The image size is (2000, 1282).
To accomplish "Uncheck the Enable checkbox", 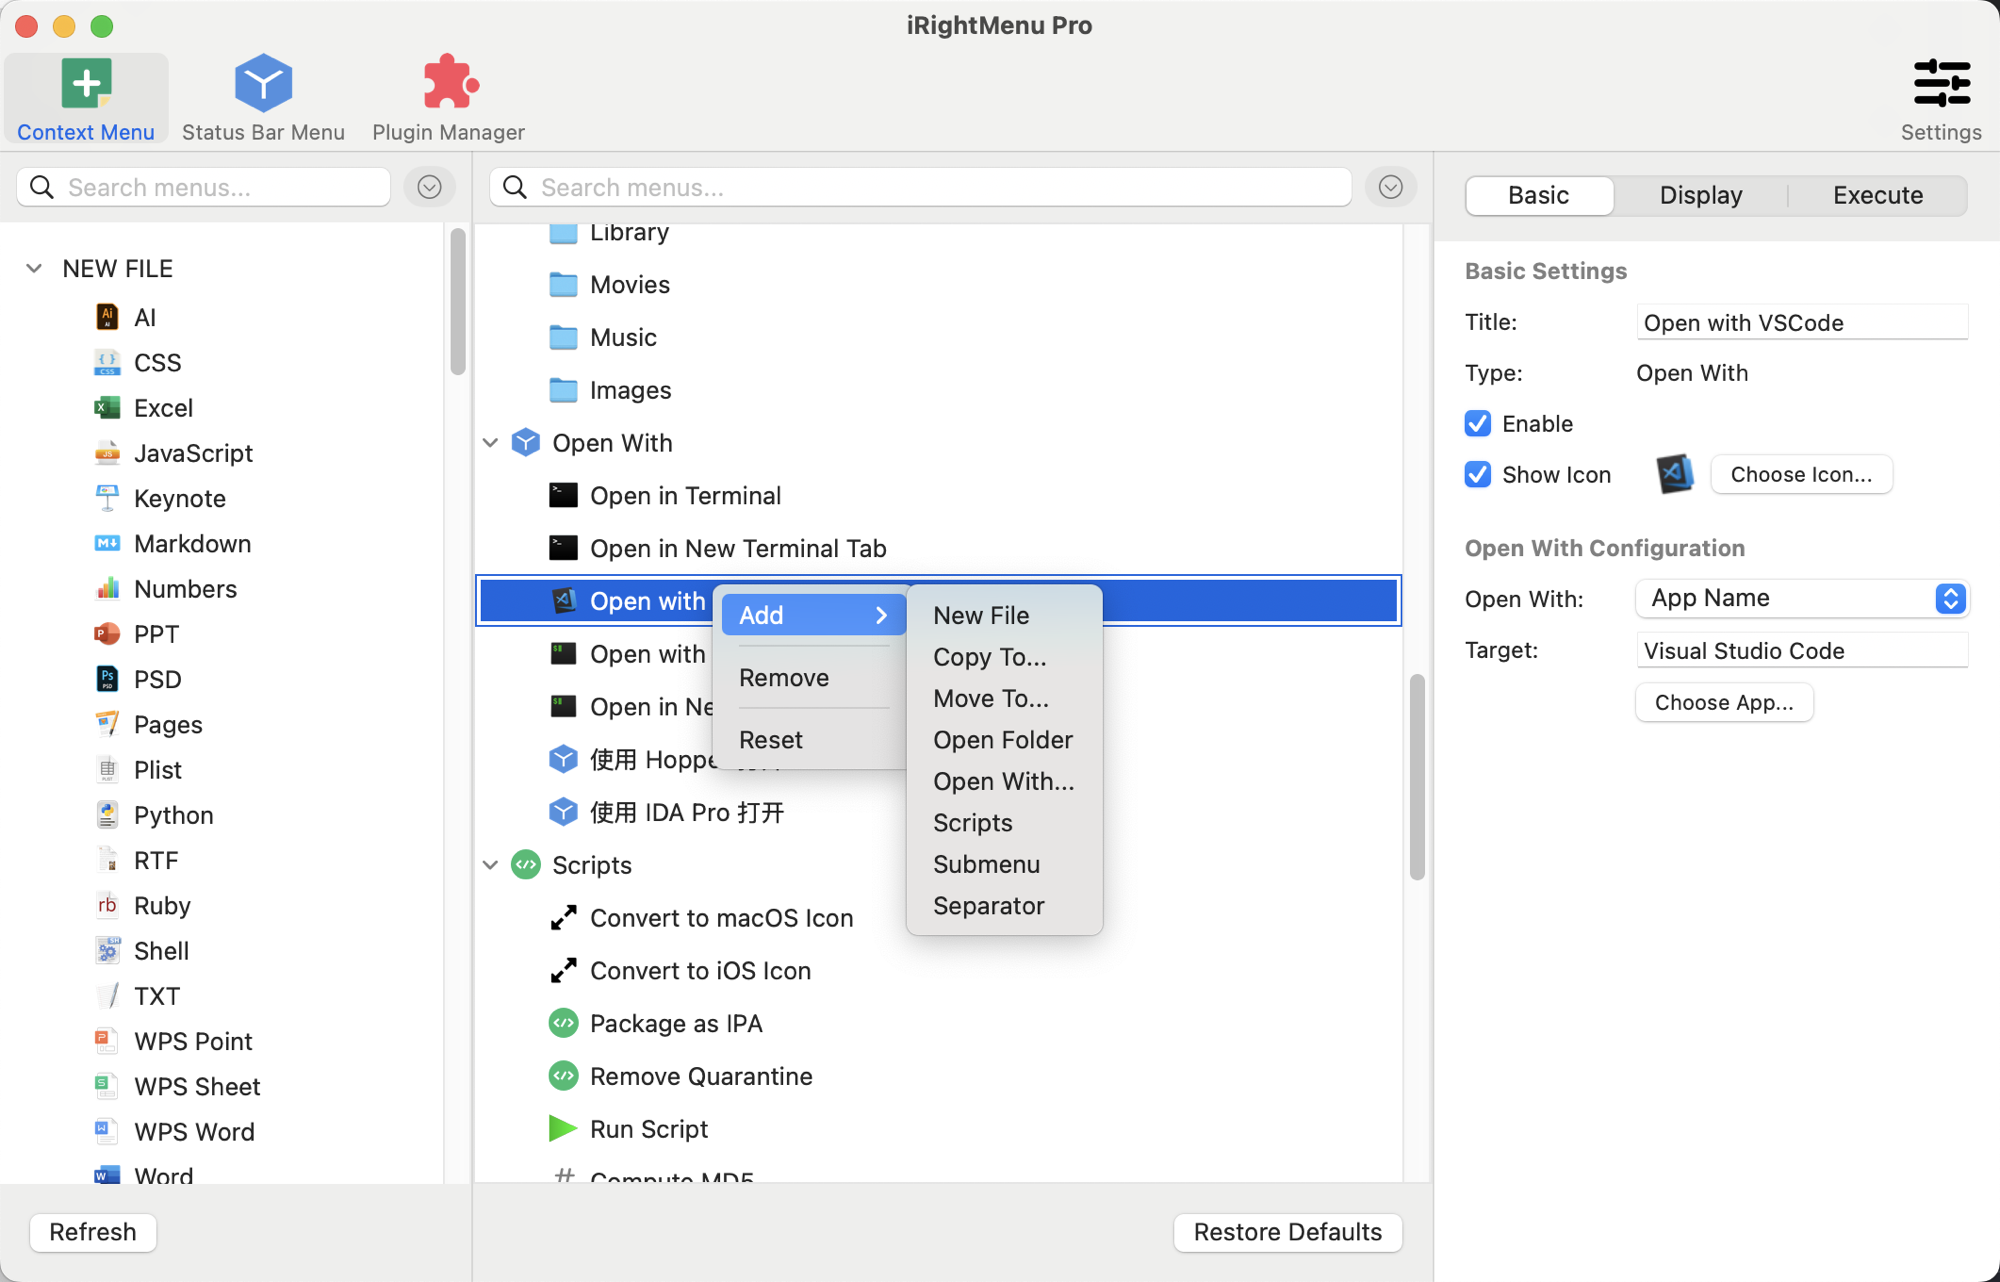I will coord(1478,424).
